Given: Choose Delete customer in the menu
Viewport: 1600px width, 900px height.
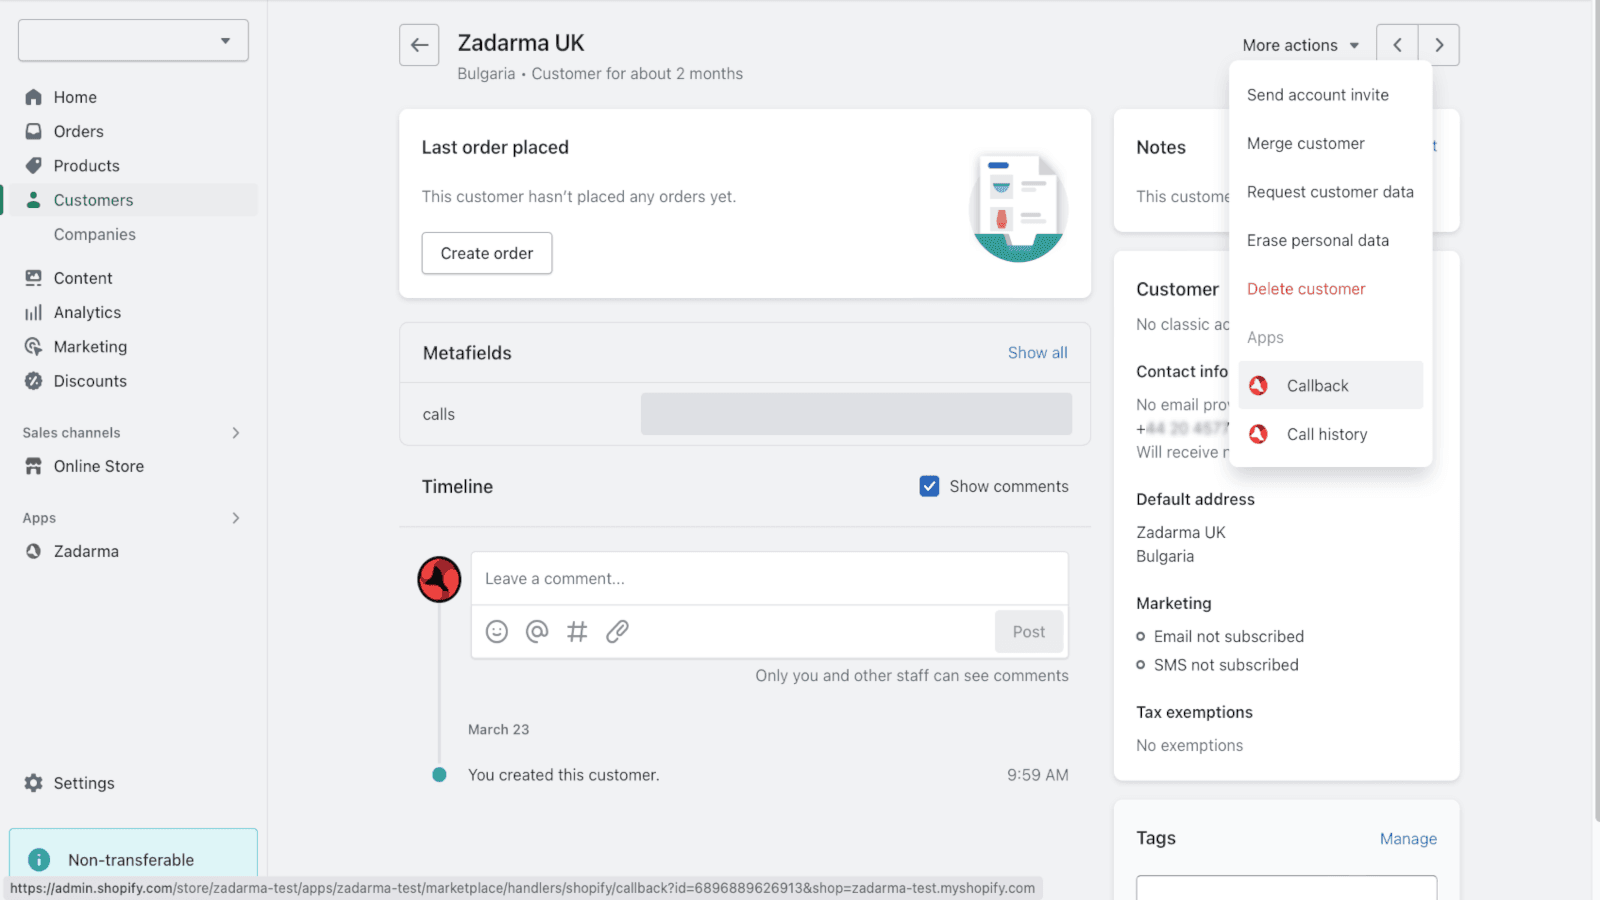Looking at the screenshot, I should 1305,289.
